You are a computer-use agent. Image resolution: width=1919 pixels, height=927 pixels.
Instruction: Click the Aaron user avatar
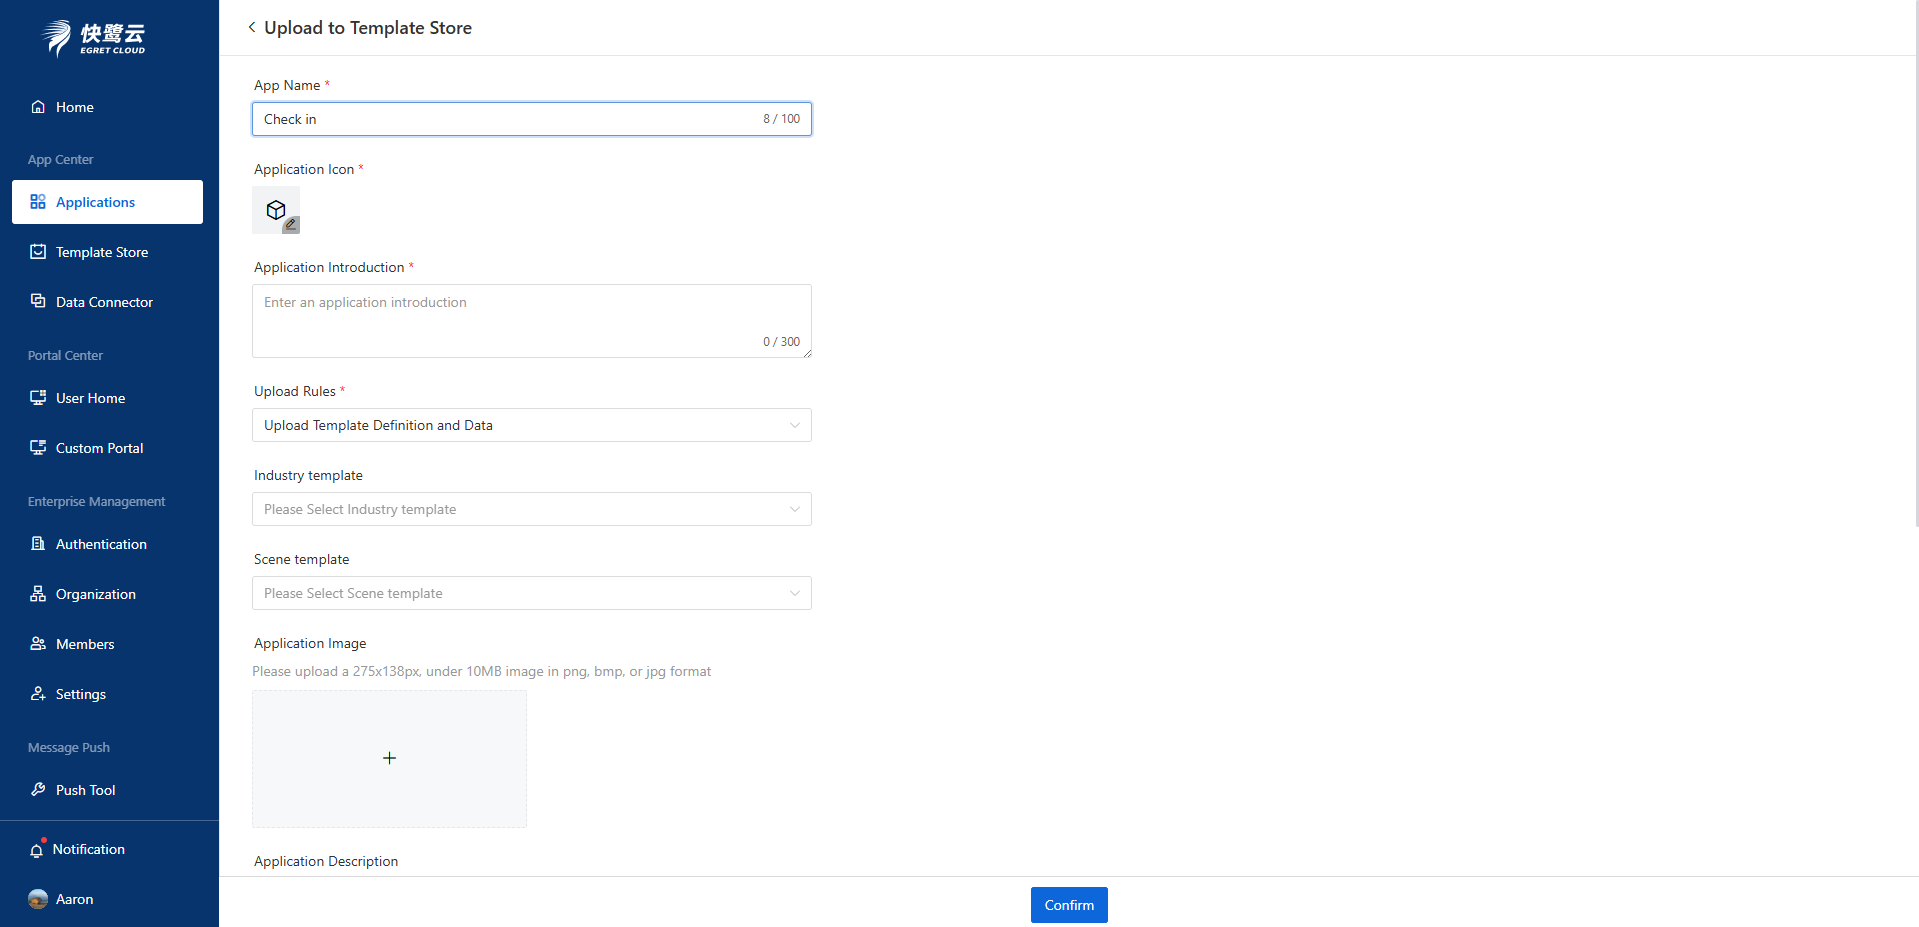[38, 899]
